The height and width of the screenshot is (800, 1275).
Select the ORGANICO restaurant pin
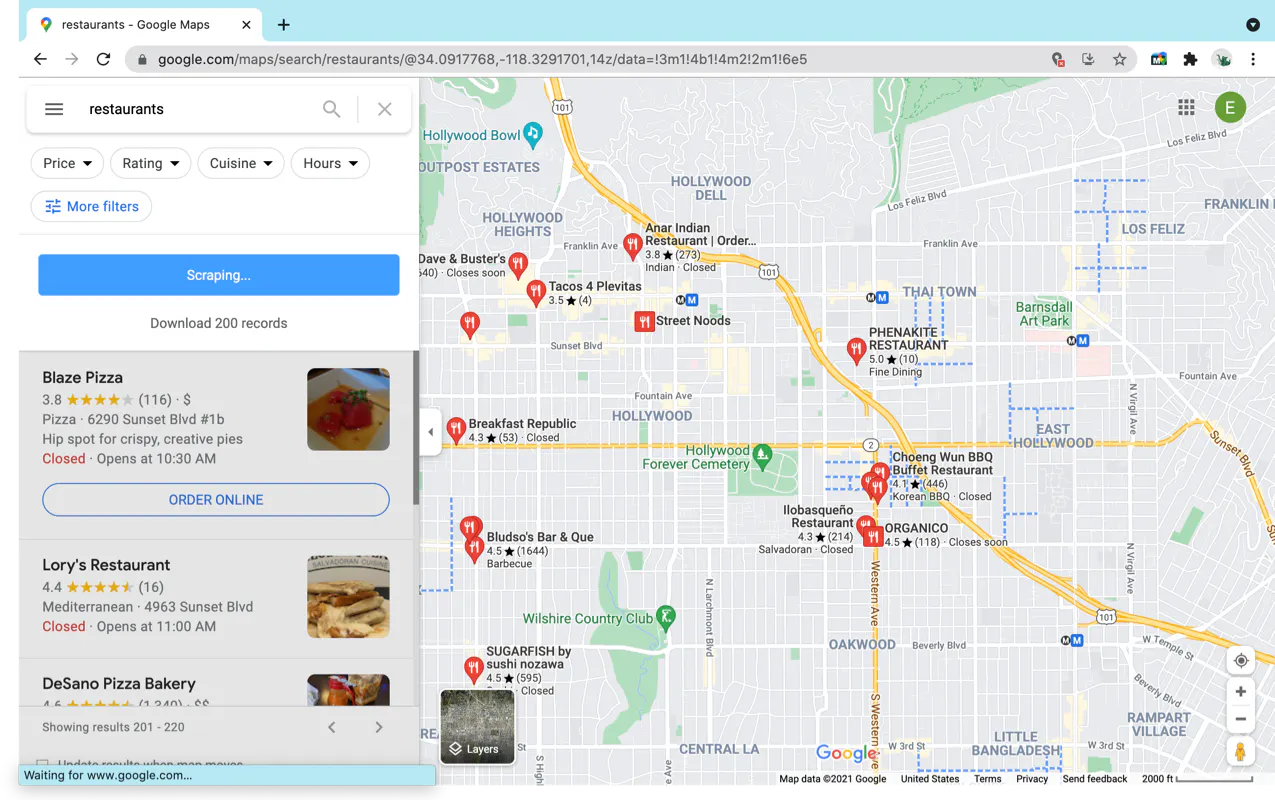(873, 537)
